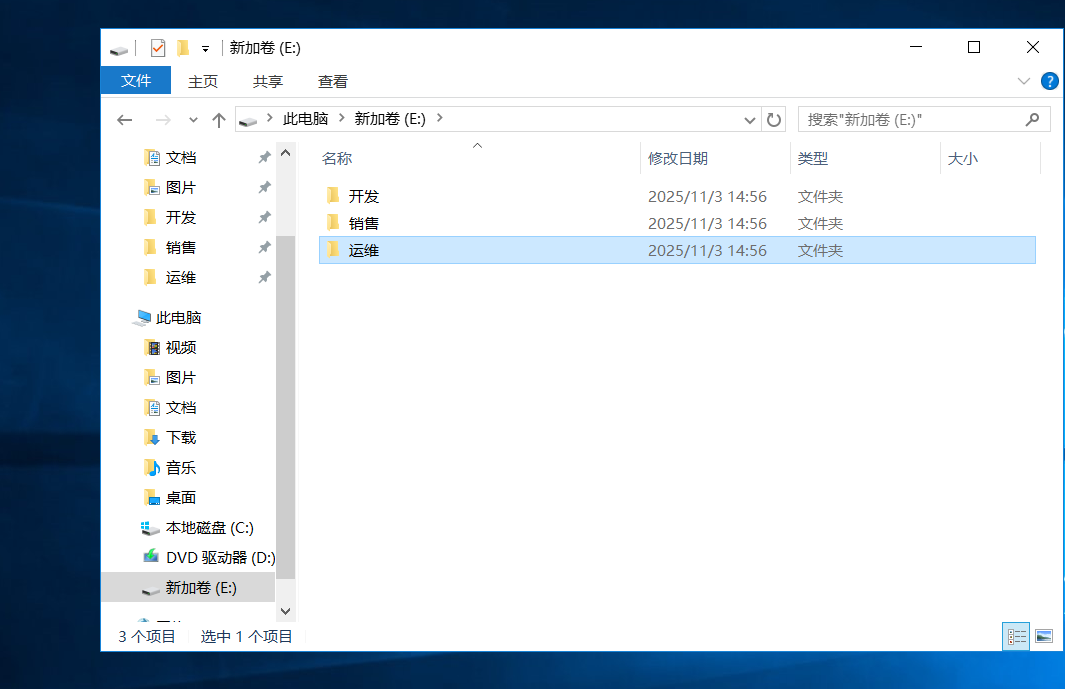Viewport: 1065px width, 689px height.
Task: Open the address bar history dropdown
Action: click(749, 120)
